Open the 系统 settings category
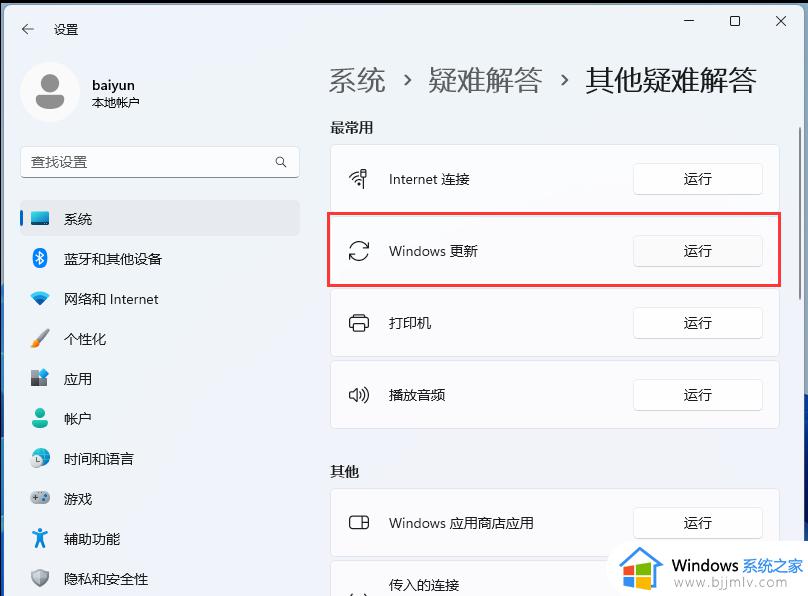The height and width of the screenshot is (596, 808). (160, 218)
